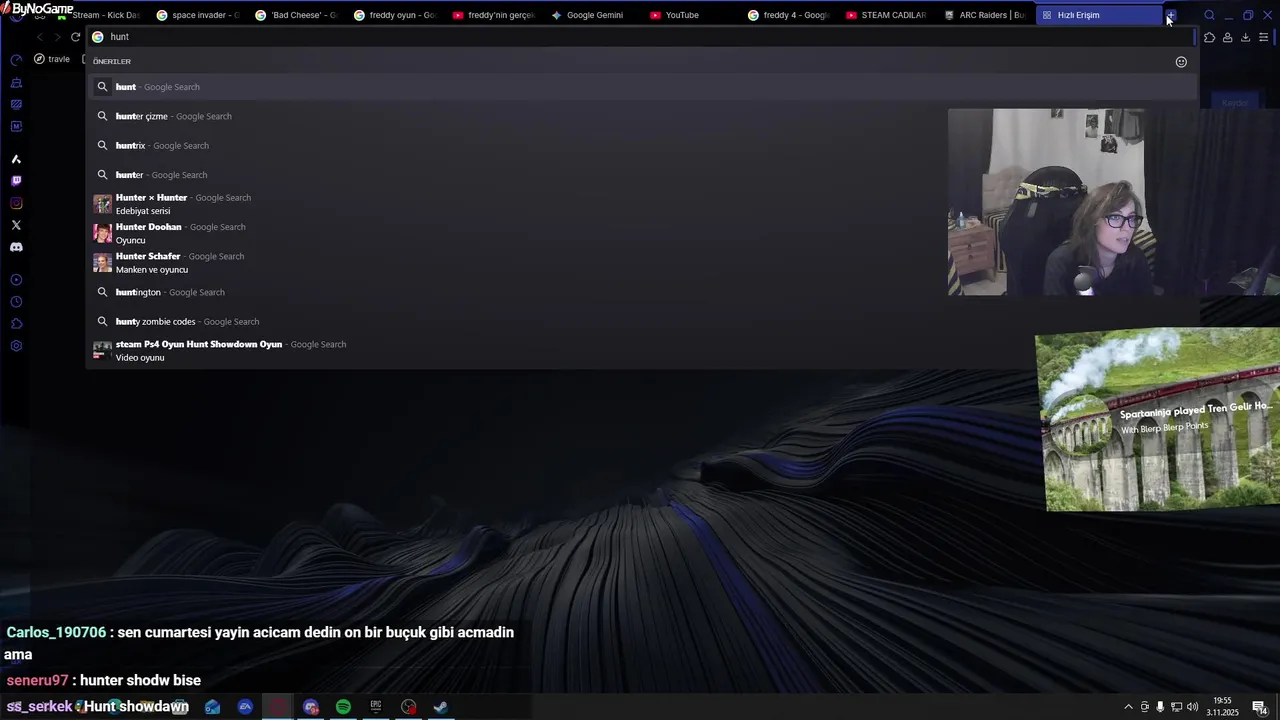The image size is (1280, 720).
Task: Open the X (Twitter) sidebar icon
Action: point(16,225)
